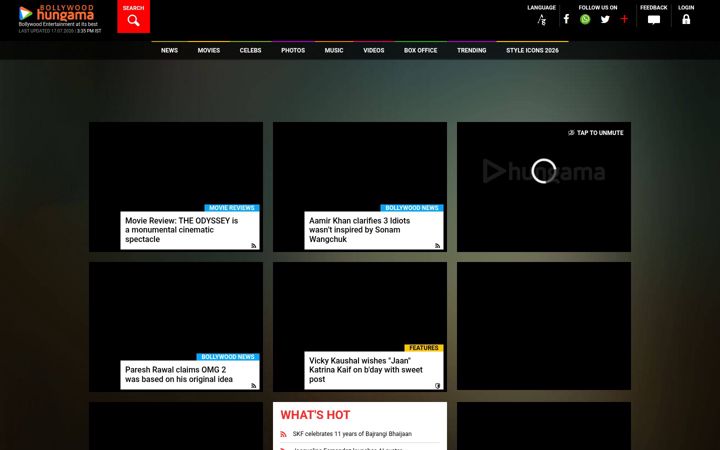Click the Facebook follow icon
720x450 pixels.
[566, 19]
